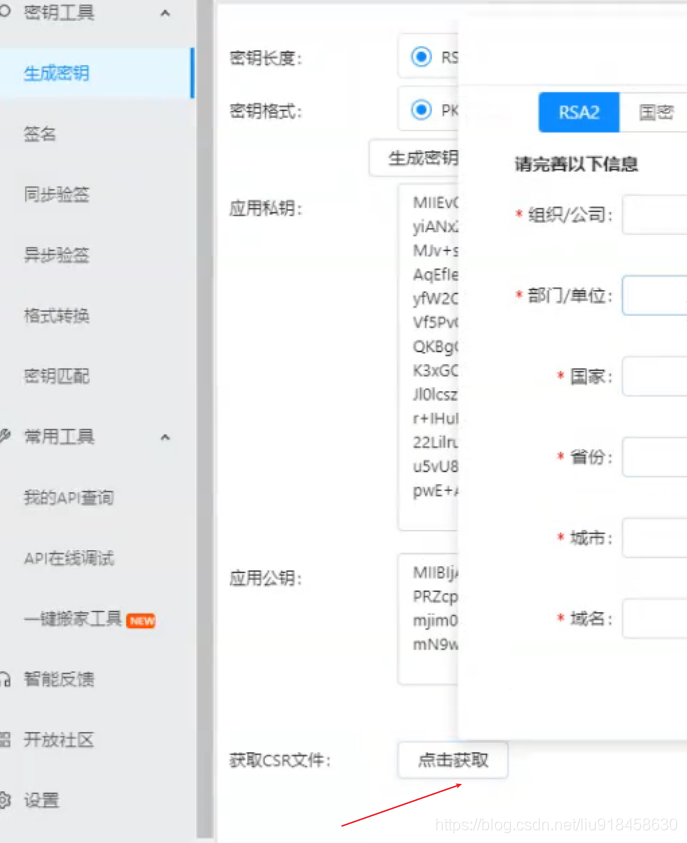
Task: Collapse the 常用工具 section chevron
Action: (165, 437)
